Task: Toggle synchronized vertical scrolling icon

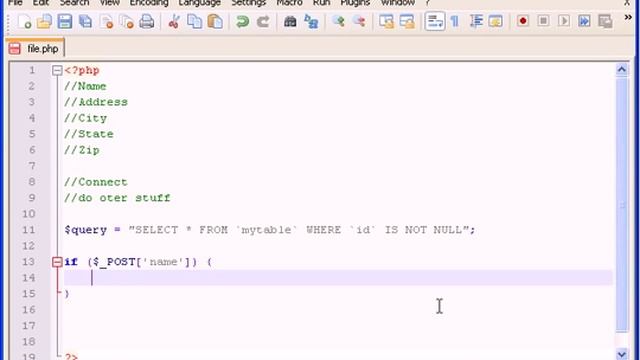Action: pyautogui.click(x=386, y=21)
